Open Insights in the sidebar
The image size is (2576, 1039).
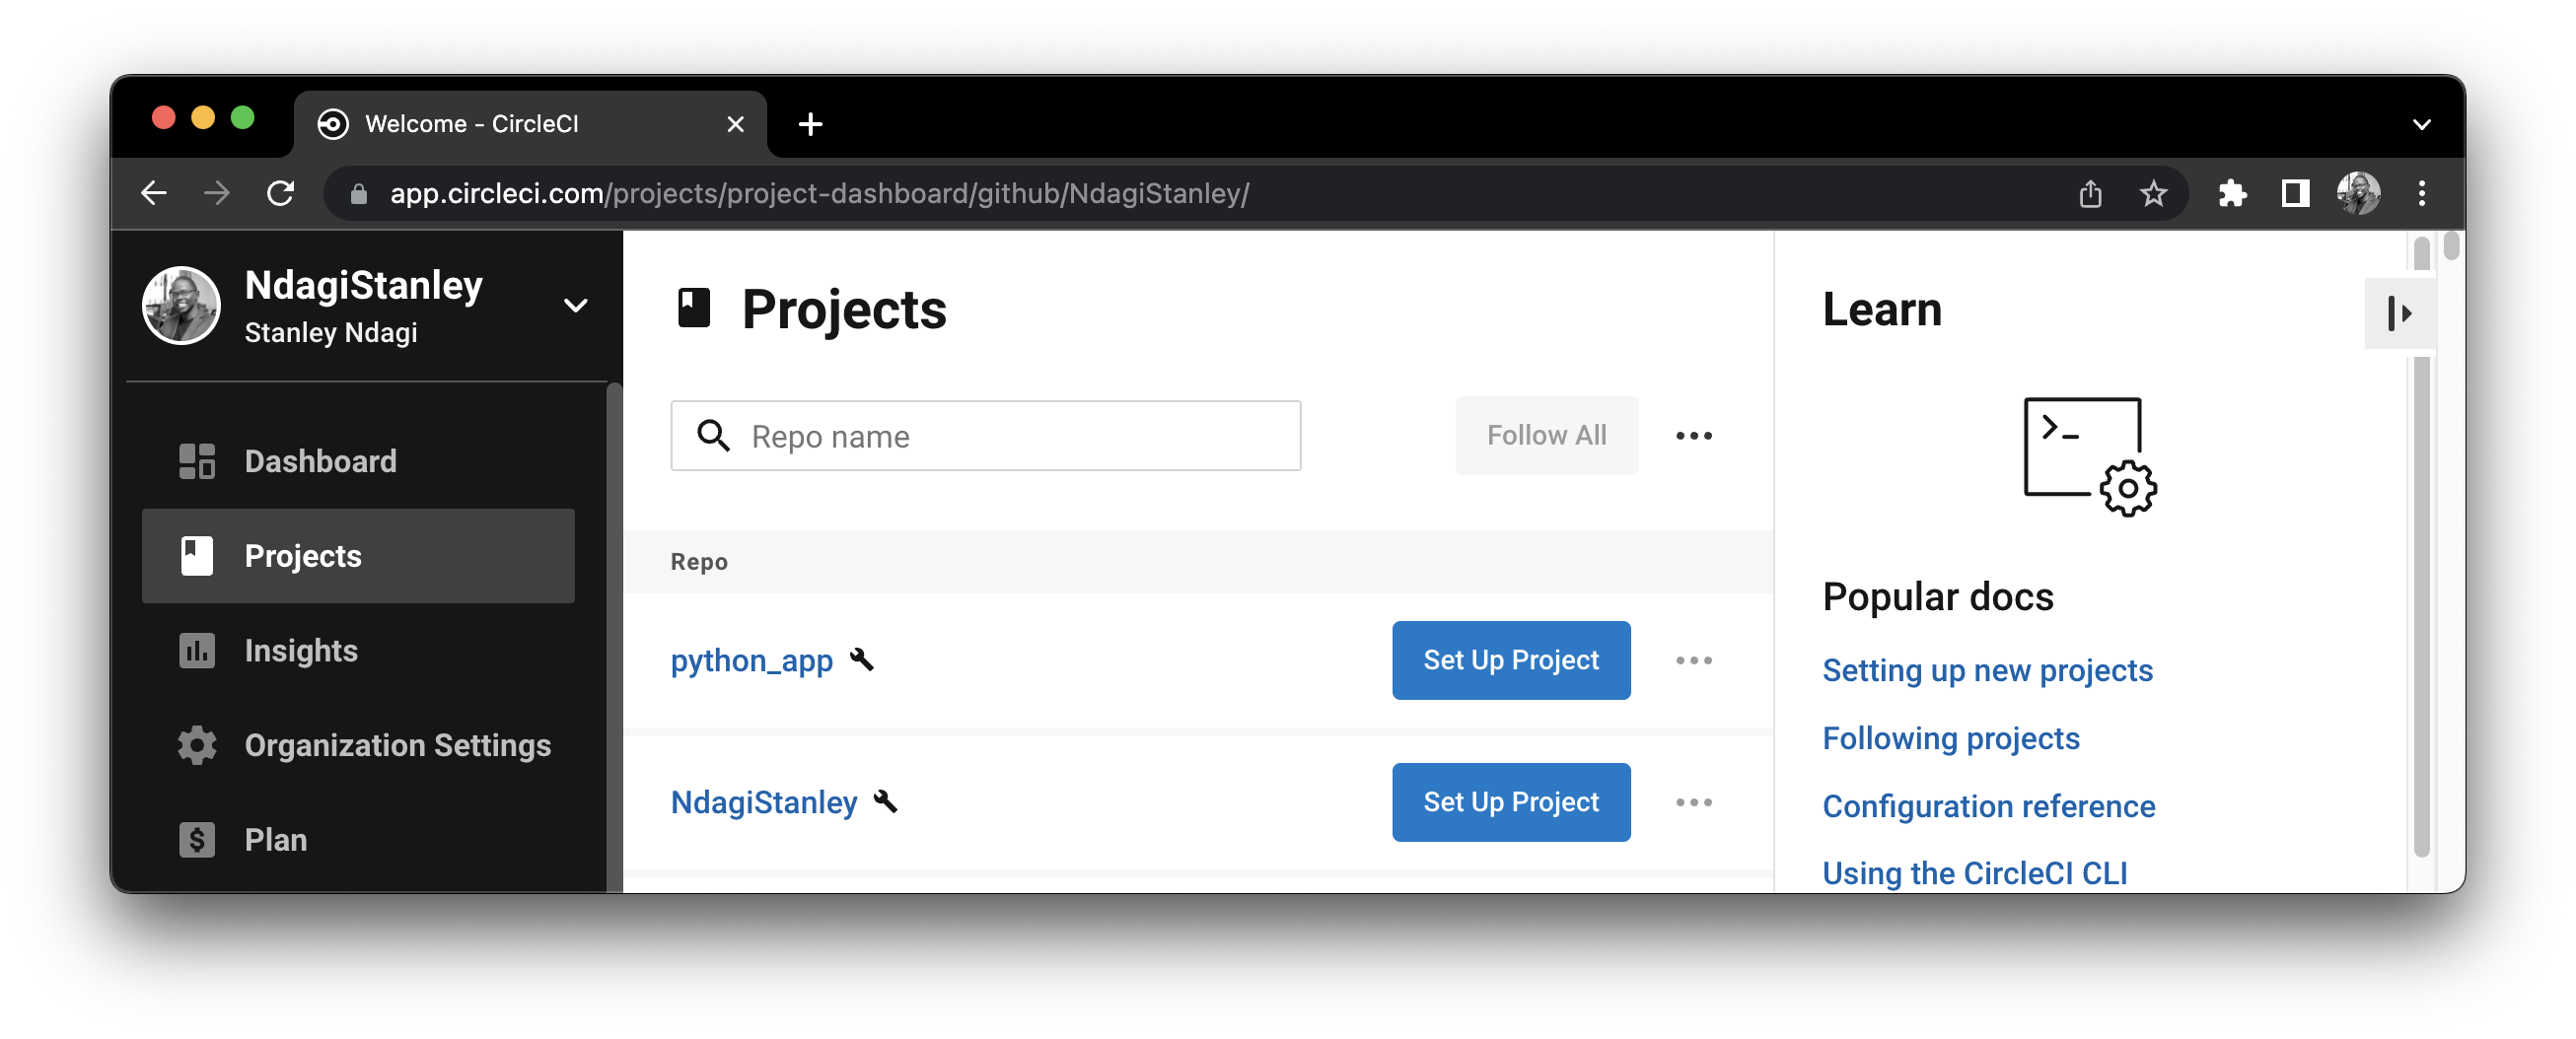coord(301,651)
